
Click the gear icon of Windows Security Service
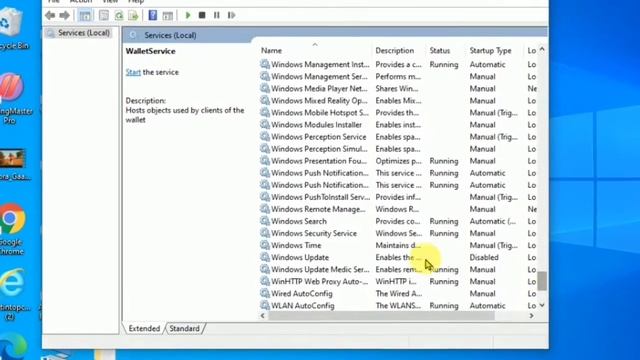[x=265, y=233]
